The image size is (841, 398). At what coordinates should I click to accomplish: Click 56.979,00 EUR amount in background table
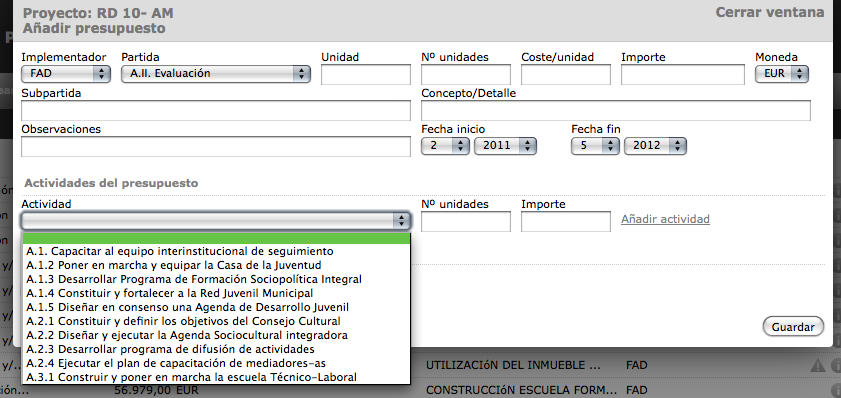[x=156, y=390]
